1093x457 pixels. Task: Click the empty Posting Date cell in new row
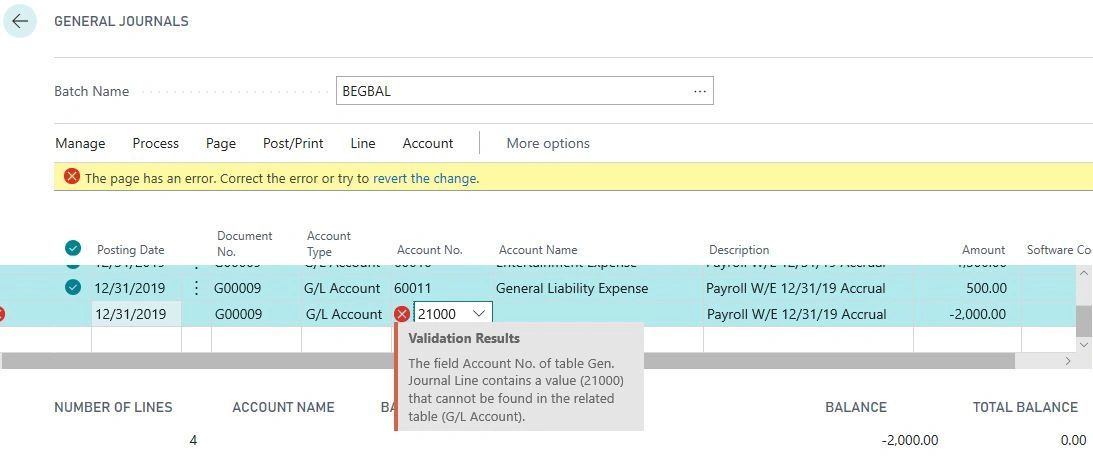tap(136, 339)
